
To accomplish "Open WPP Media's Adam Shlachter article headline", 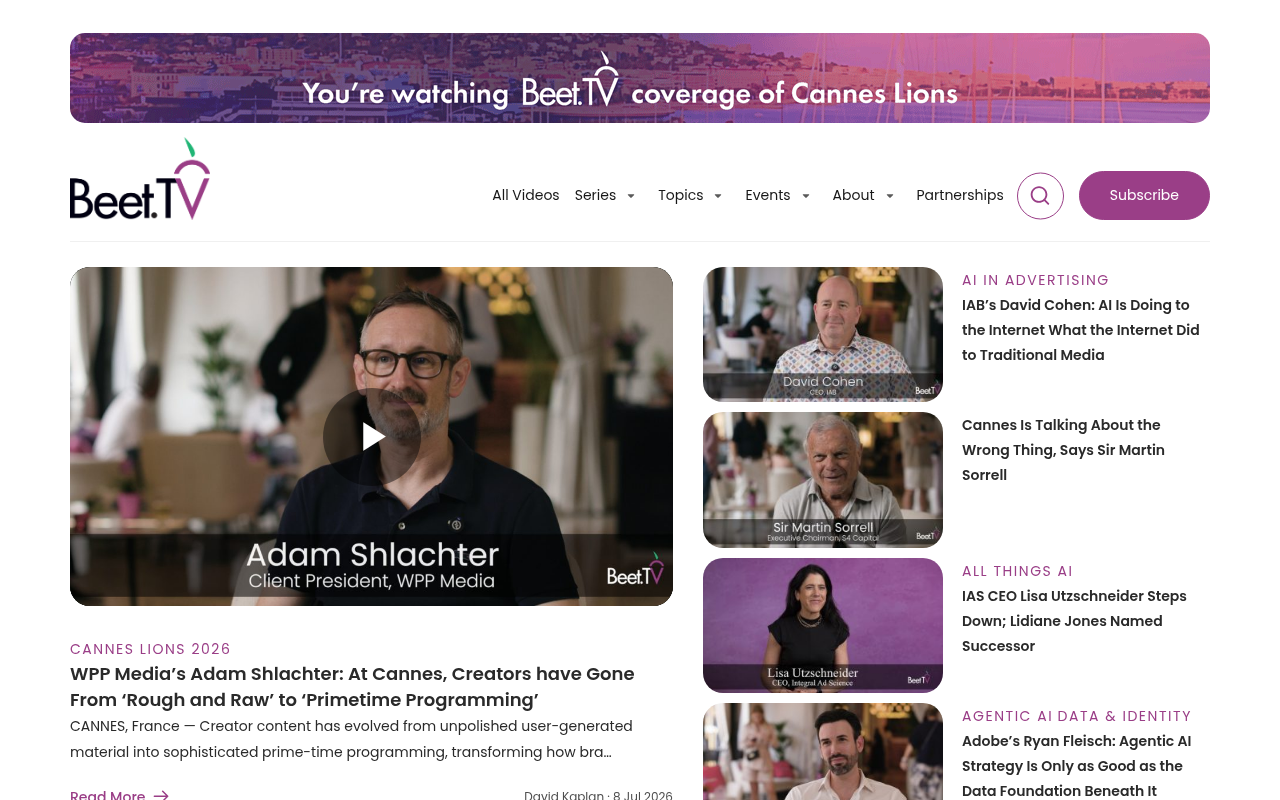I will coord(352,686).
